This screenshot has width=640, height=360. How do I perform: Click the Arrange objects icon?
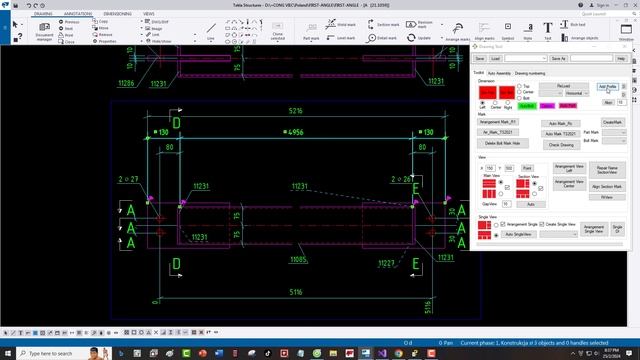tap(564, 38)
